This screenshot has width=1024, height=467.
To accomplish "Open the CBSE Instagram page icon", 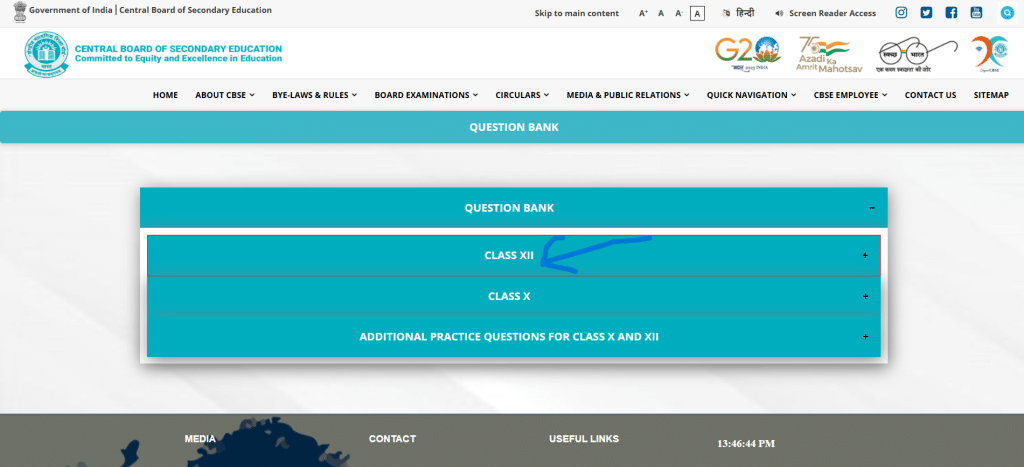I will (901, 12).
